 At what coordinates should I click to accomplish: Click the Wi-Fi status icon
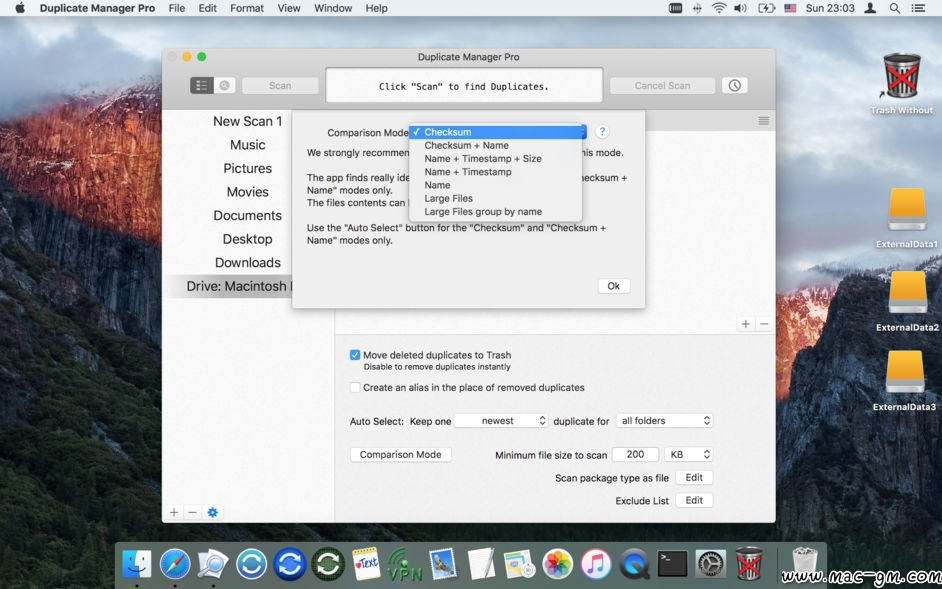pos(719,8)
